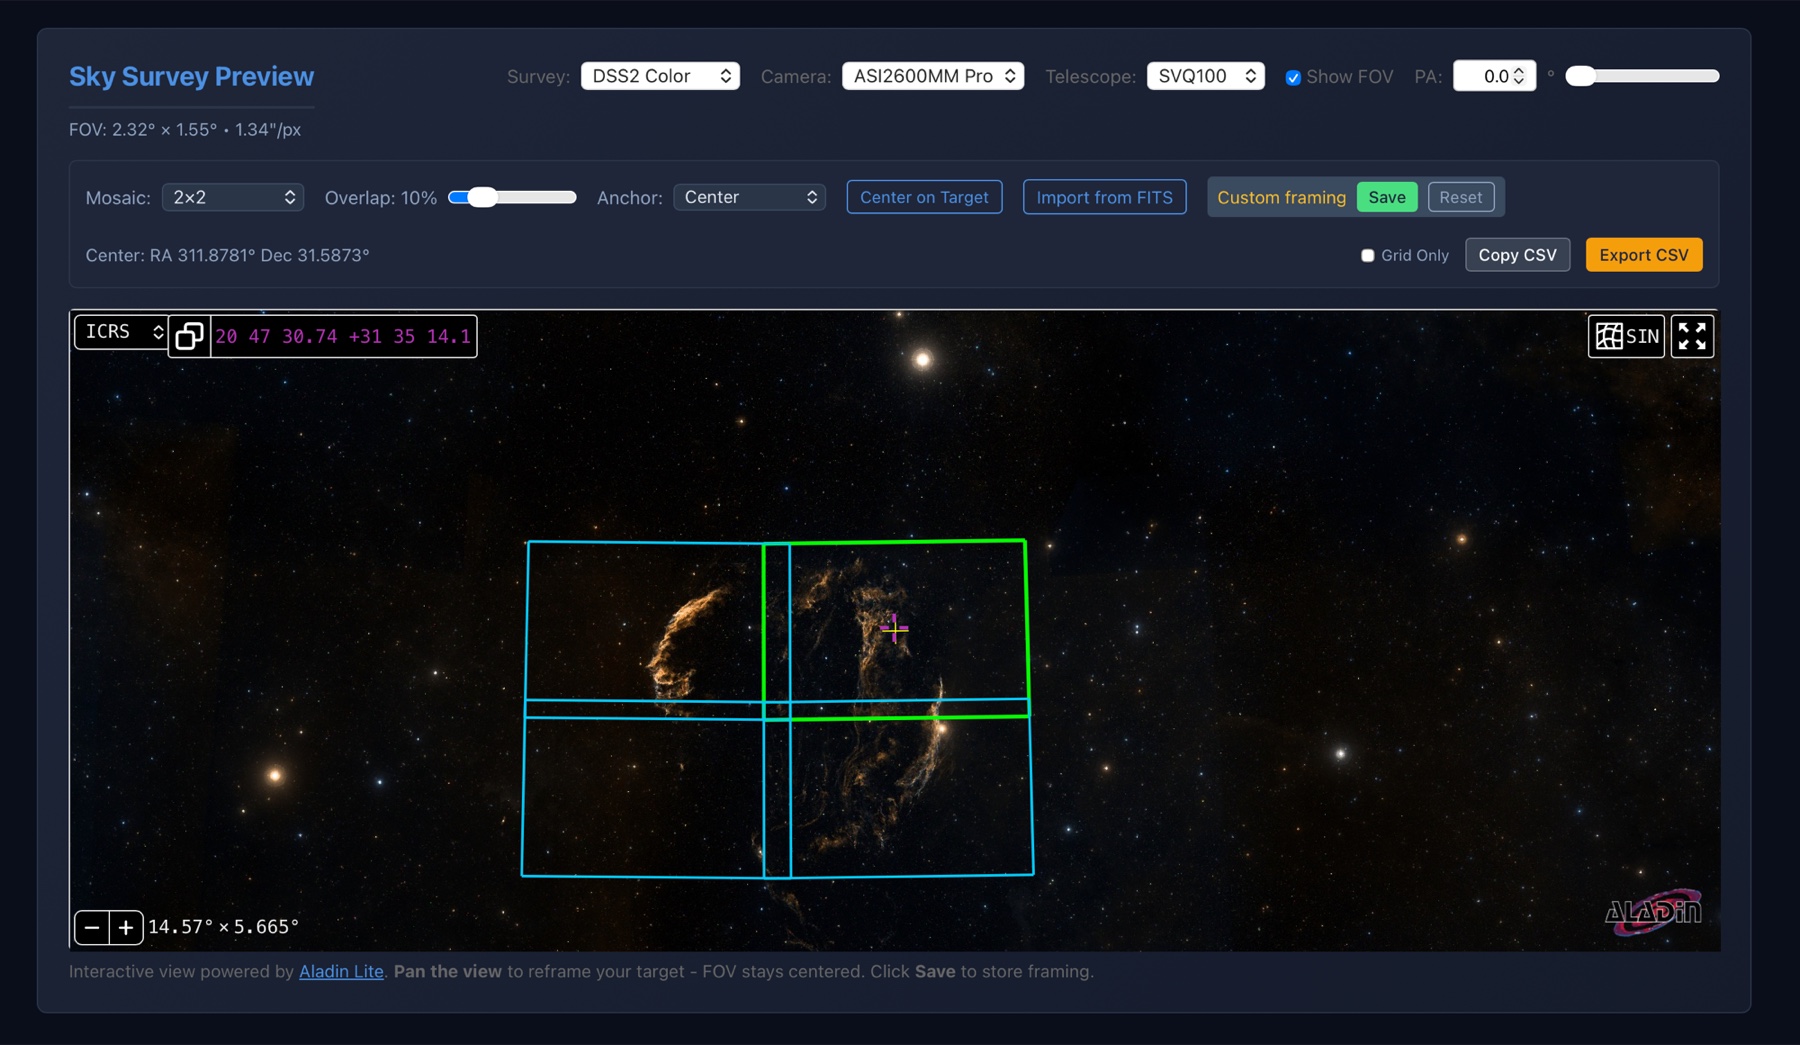1800x1045 pixels.
Task: Save the custom framing
Action: pyautogui.click(x=1387, y=197)
